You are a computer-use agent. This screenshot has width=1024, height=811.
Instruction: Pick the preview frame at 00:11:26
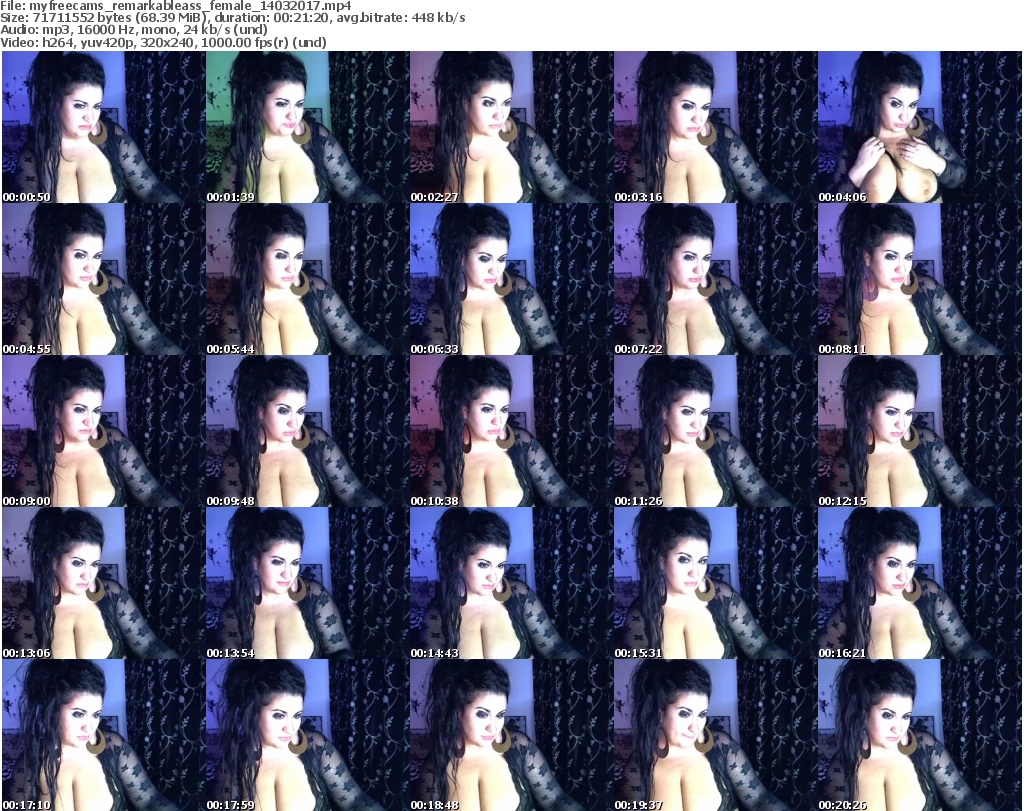(x=715, y=432)
